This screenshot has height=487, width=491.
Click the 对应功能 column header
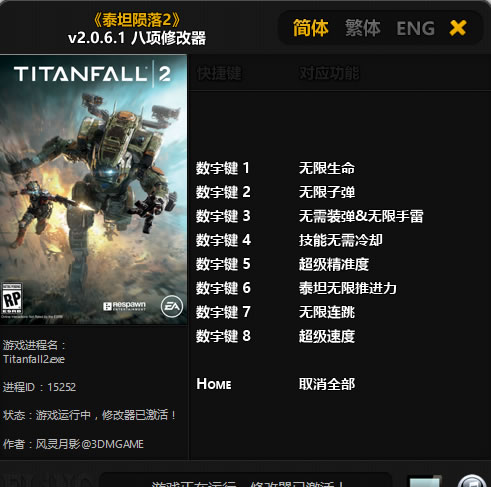click(x=329, y=73)
